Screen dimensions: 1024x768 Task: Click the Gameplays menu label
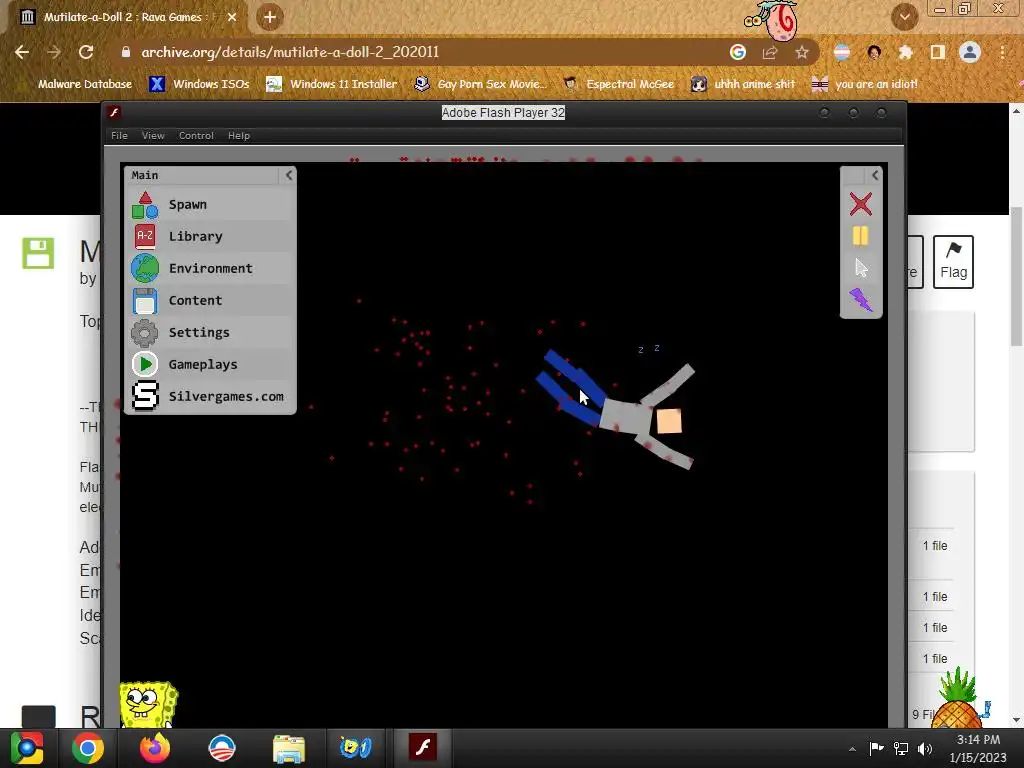[203, 364]
